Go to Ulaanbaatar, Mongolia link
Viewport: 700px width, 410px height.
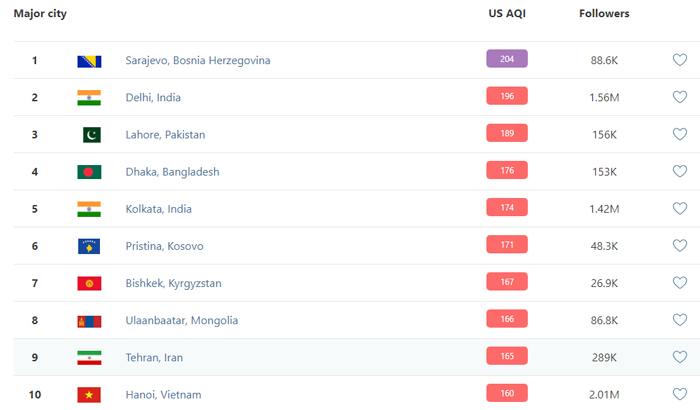point(182,320)
